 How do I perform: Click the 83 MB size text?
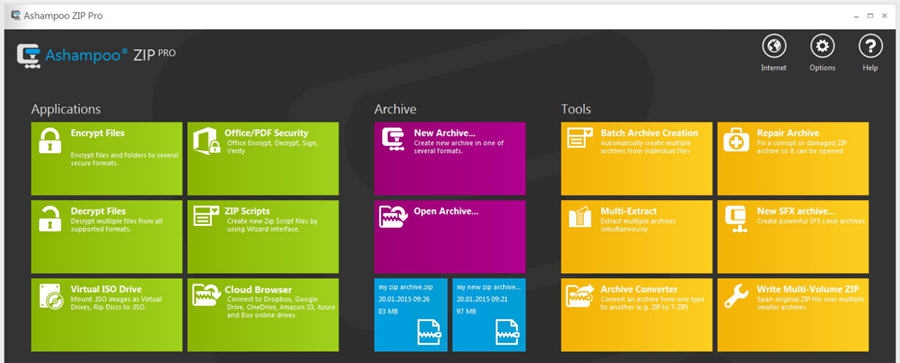click(388, 311)
